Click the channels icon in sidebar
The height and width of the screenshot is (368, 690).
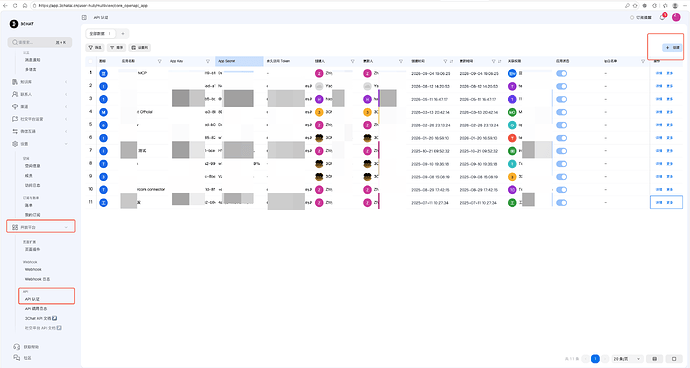tap(15, 107)
